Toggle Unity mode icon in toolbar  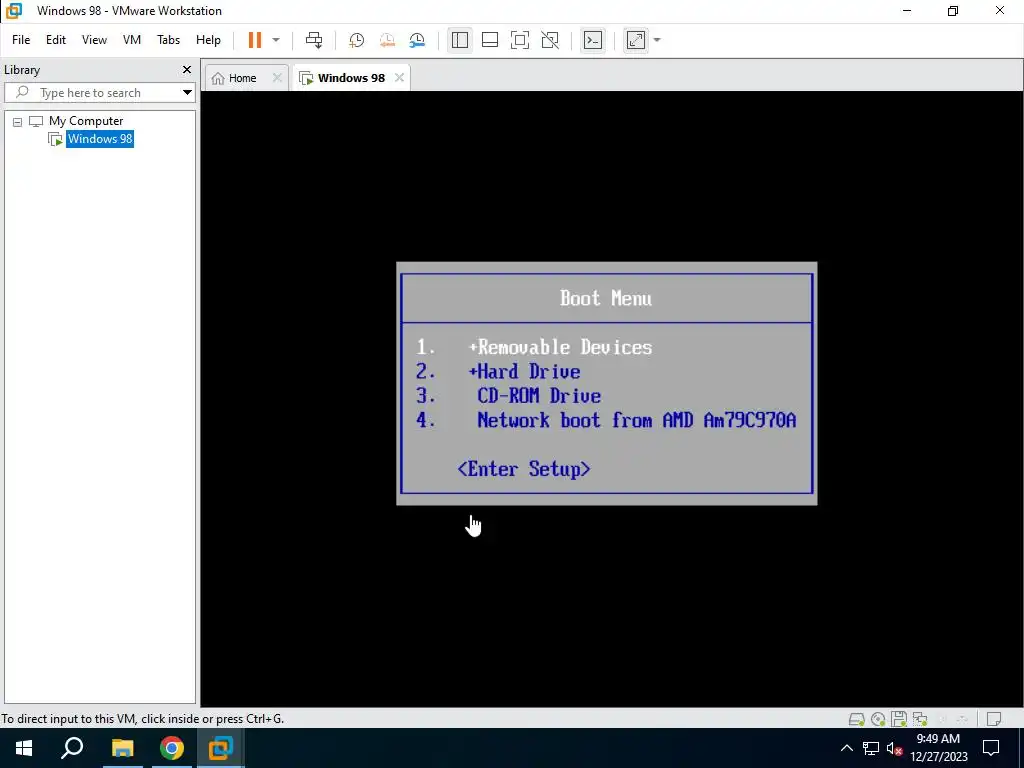pyautogui.click(x=550, y=40)
